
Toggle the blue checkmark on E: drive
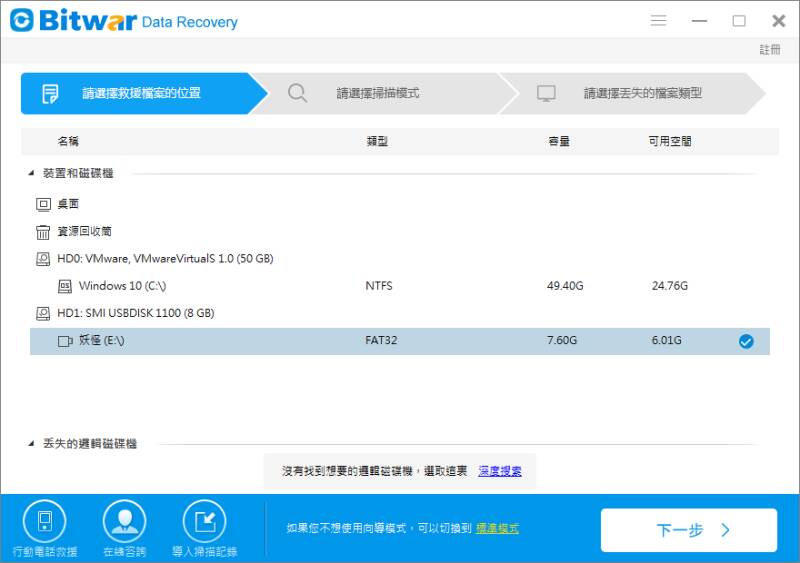pyautogui.click(x=746, y=341)
